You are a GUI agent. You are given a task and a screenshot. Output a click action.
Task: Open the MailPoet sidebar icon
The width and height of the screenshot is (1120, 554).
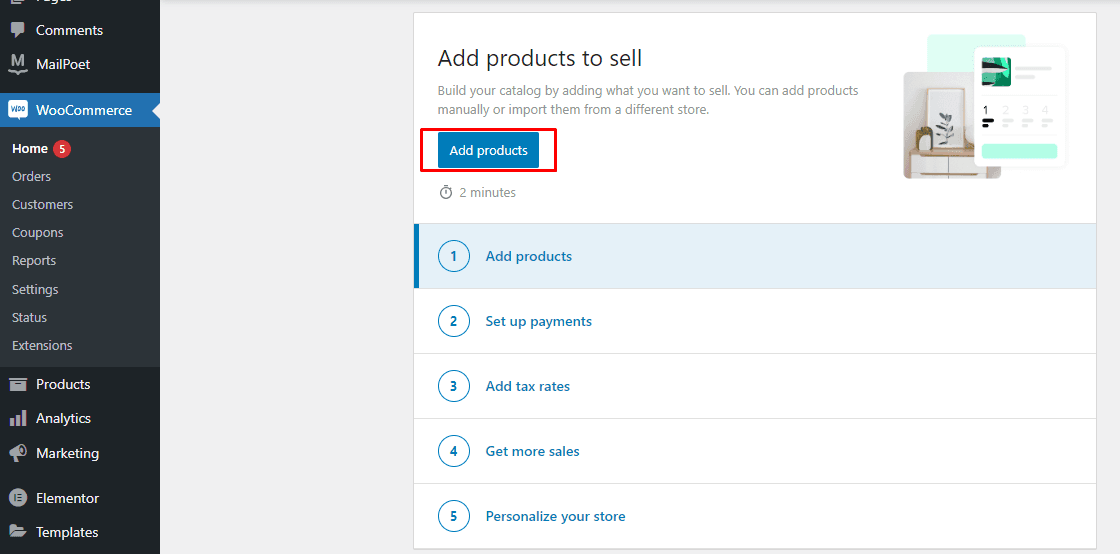[x=18, y=64]
